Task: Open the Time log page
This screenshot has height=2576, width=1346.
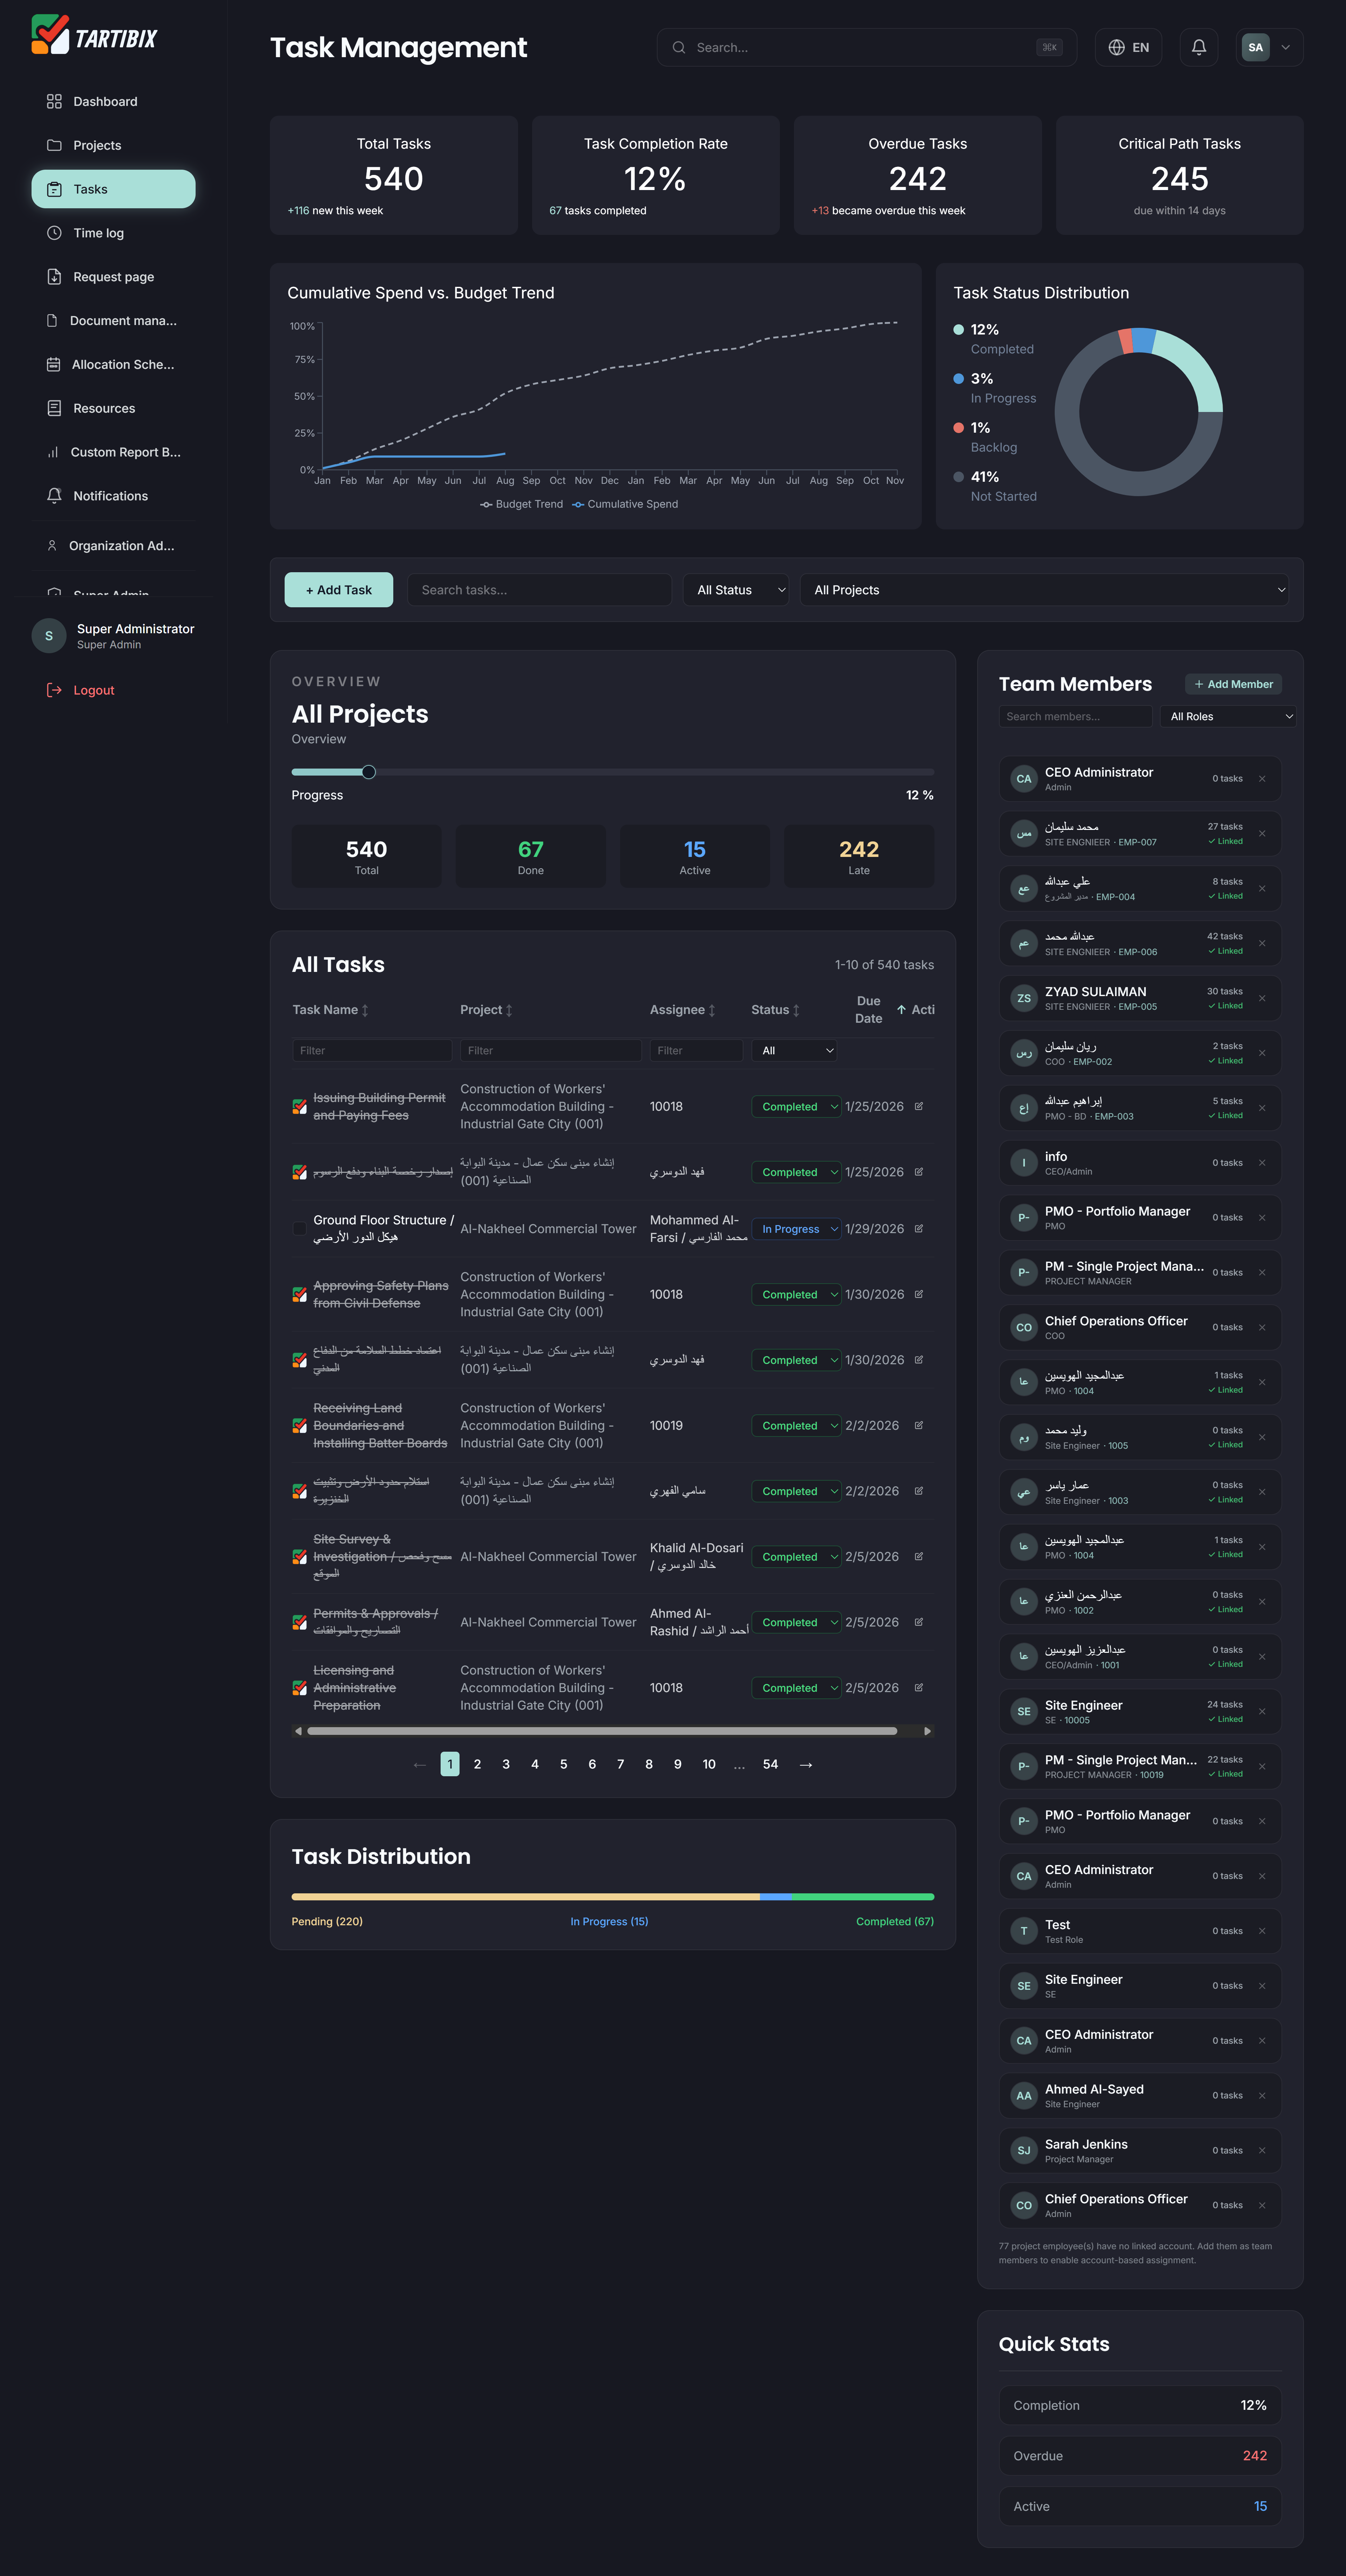Action: tap(113, 233)
